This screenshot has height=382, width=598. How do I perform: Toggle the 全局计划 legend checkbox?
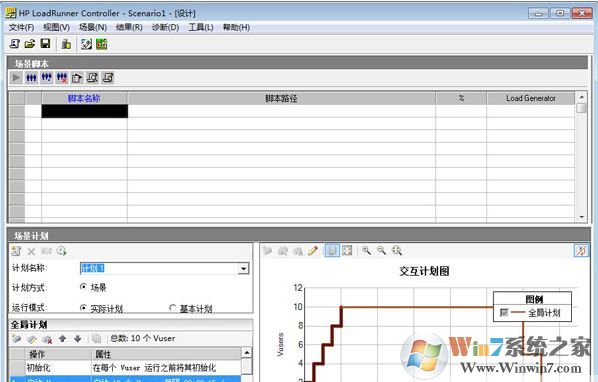coord(504,313)
